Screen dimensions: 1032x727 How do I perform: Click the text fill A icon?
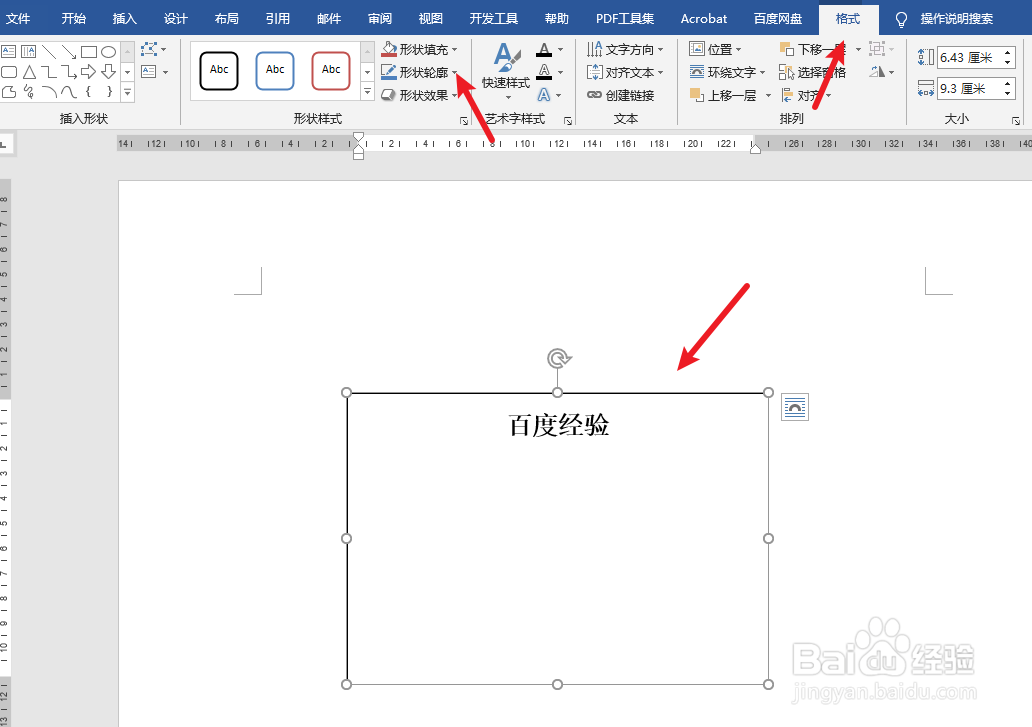click(544, 49)
